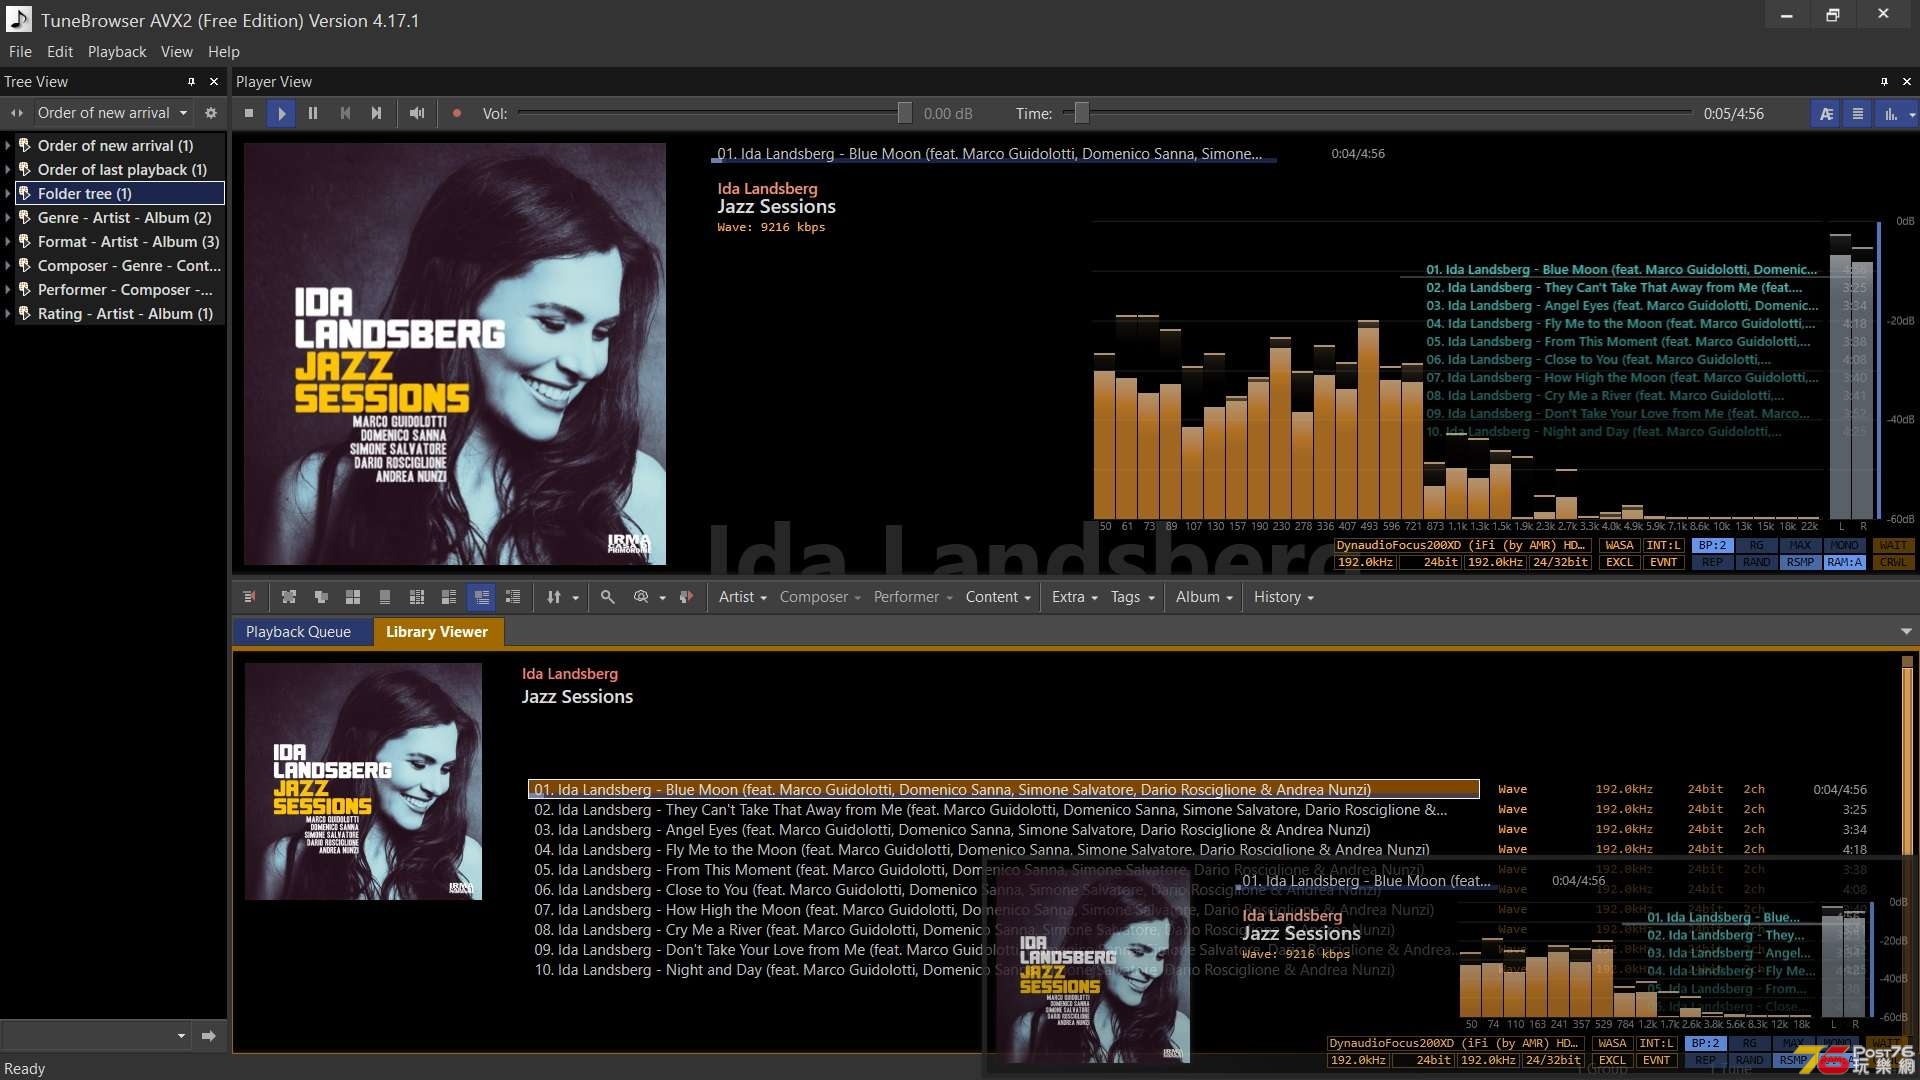
Task: Click the mute speaker icon
Action: tap(417, 113)
